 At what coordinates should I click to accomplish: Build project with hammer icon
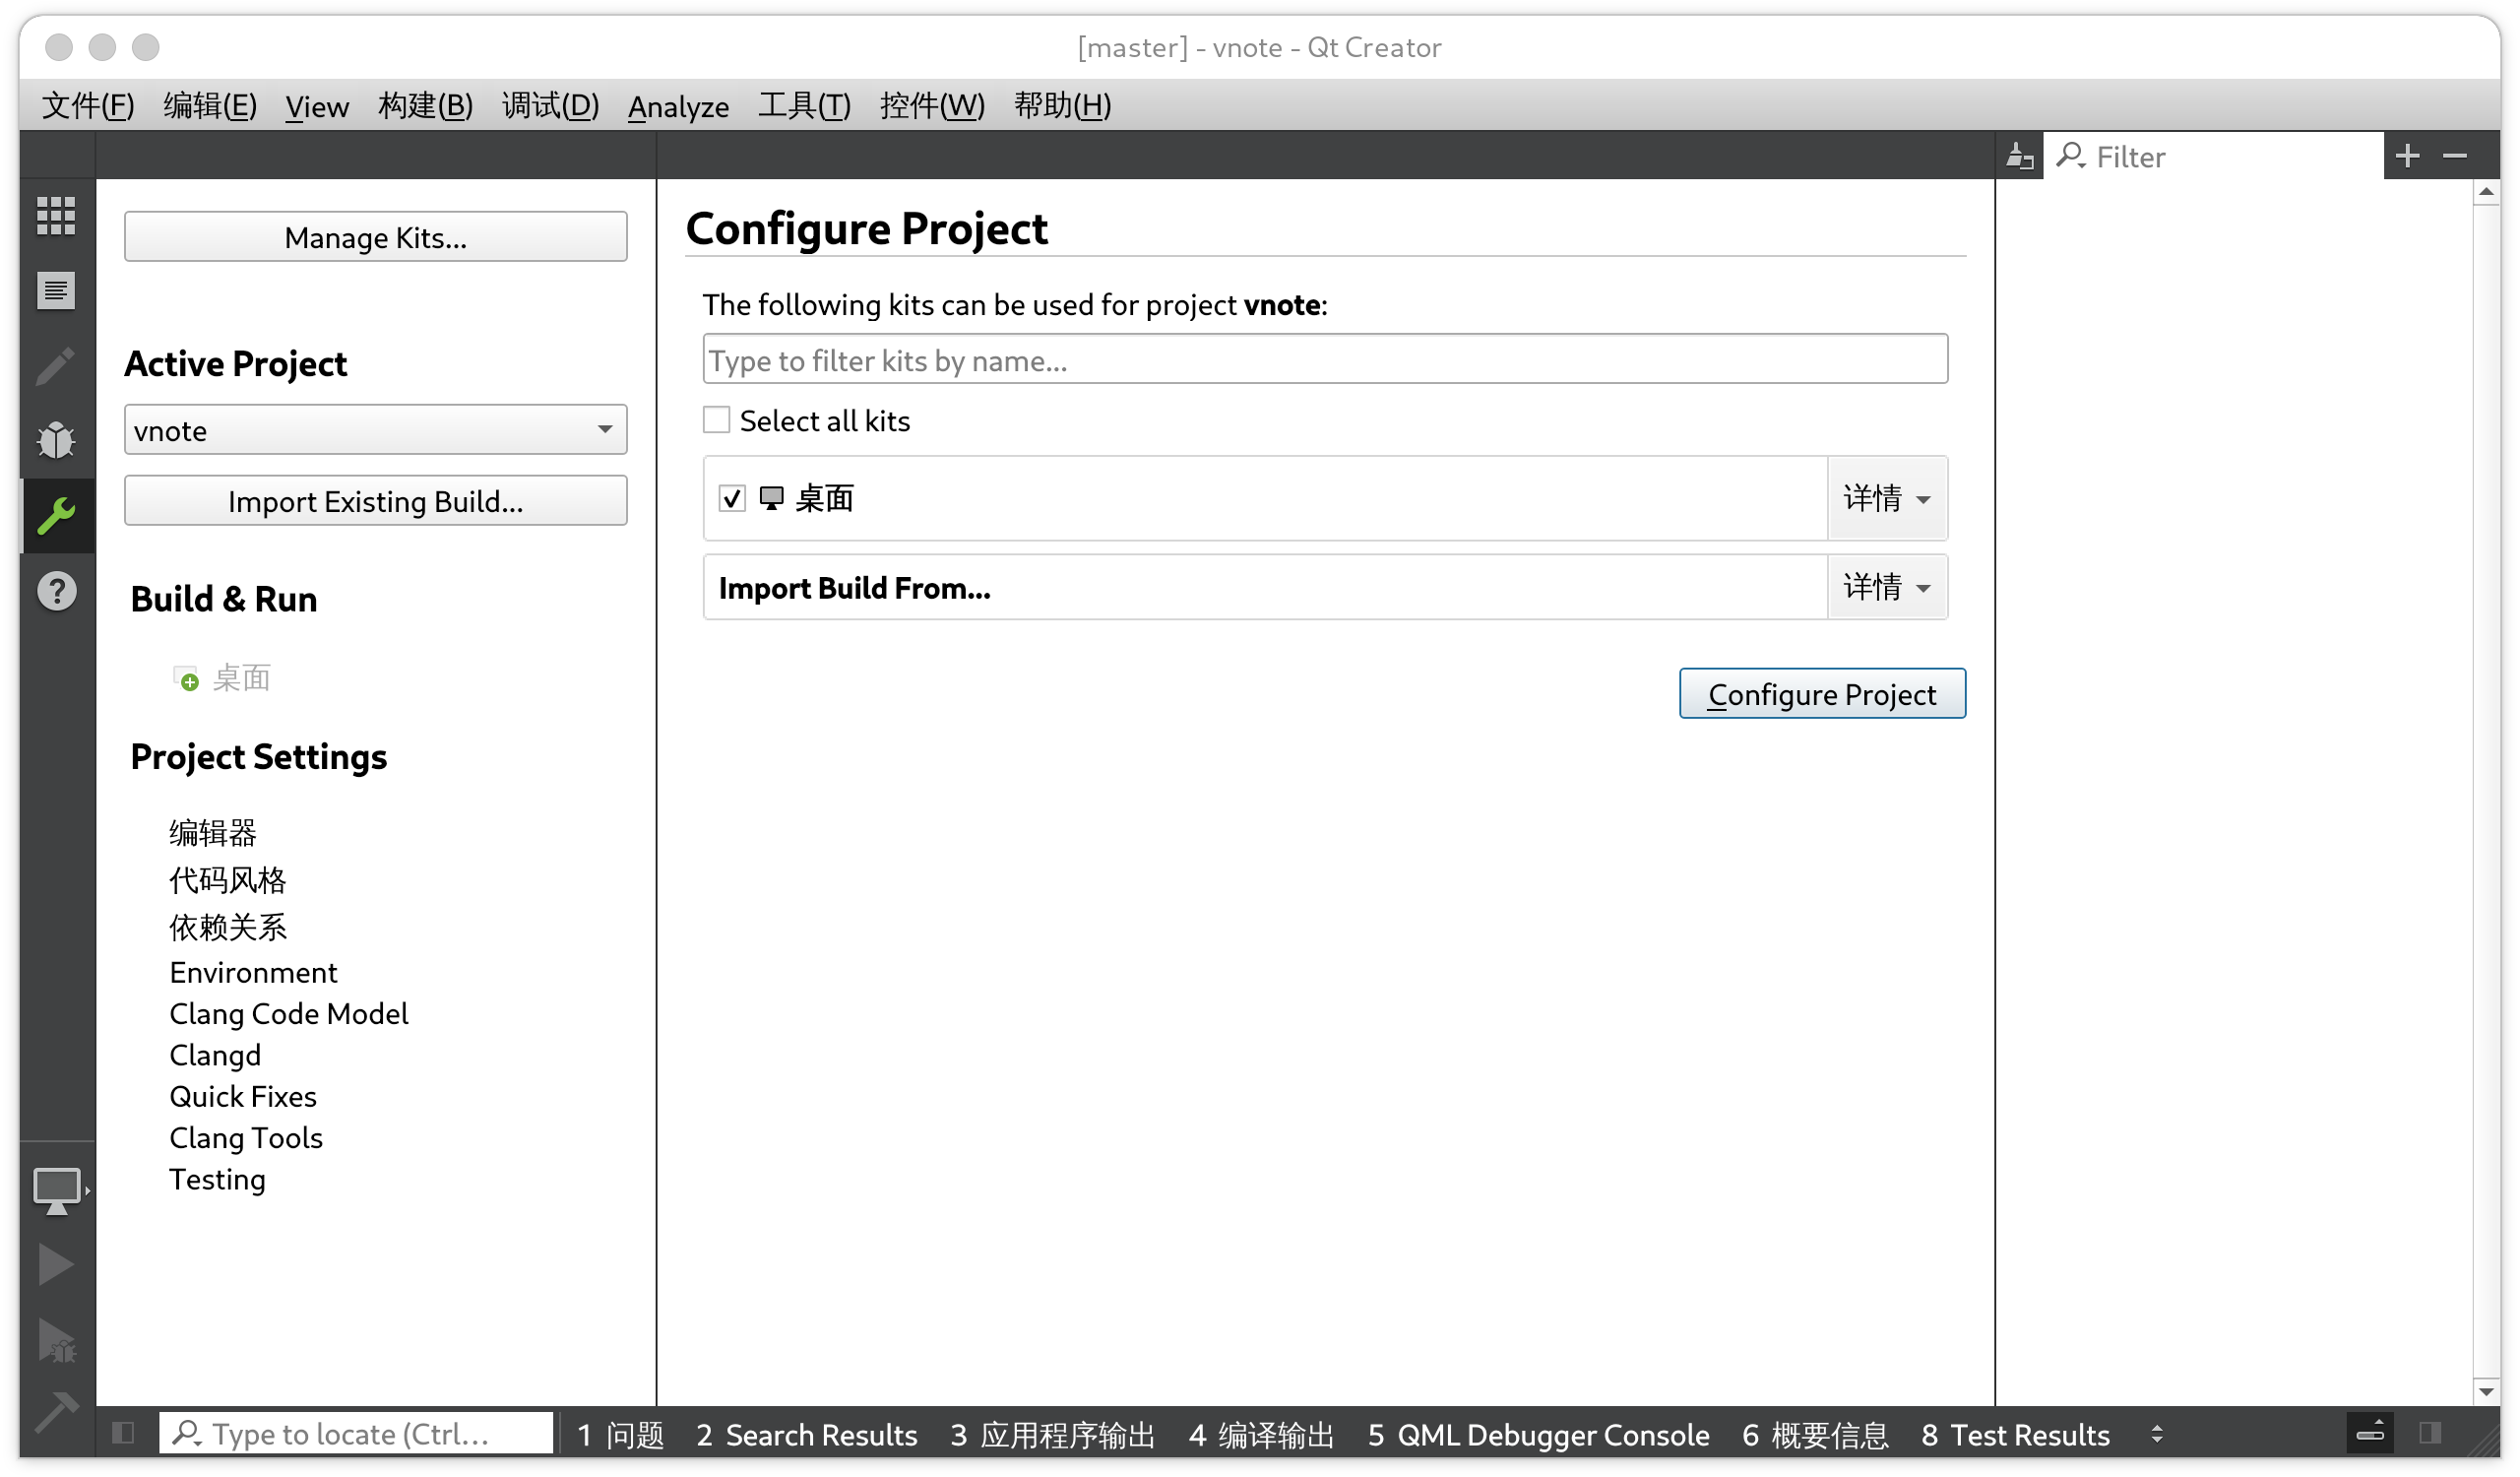[56, 1412]
